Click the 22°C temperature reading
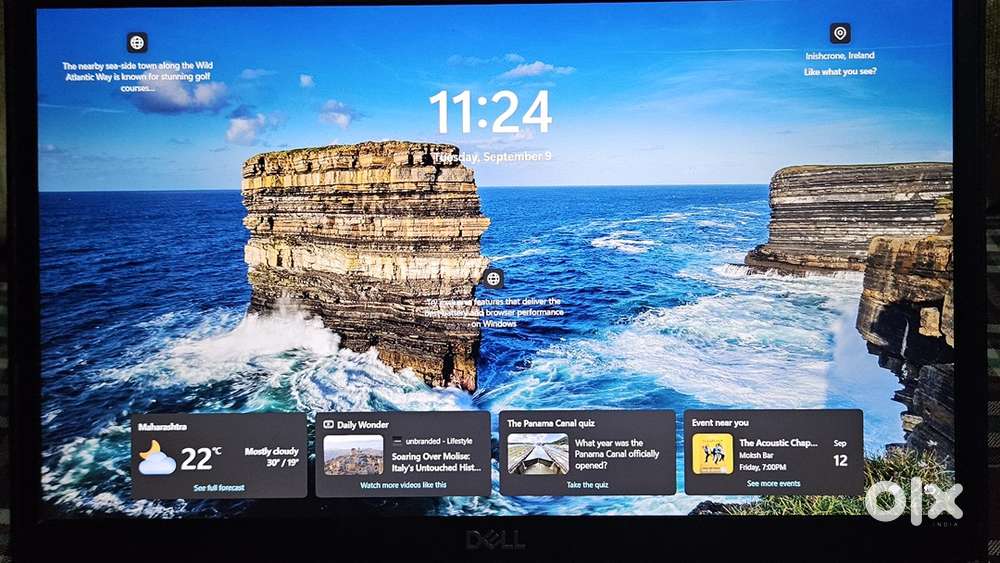1000x563 pixels. click(x=200, y=458)
